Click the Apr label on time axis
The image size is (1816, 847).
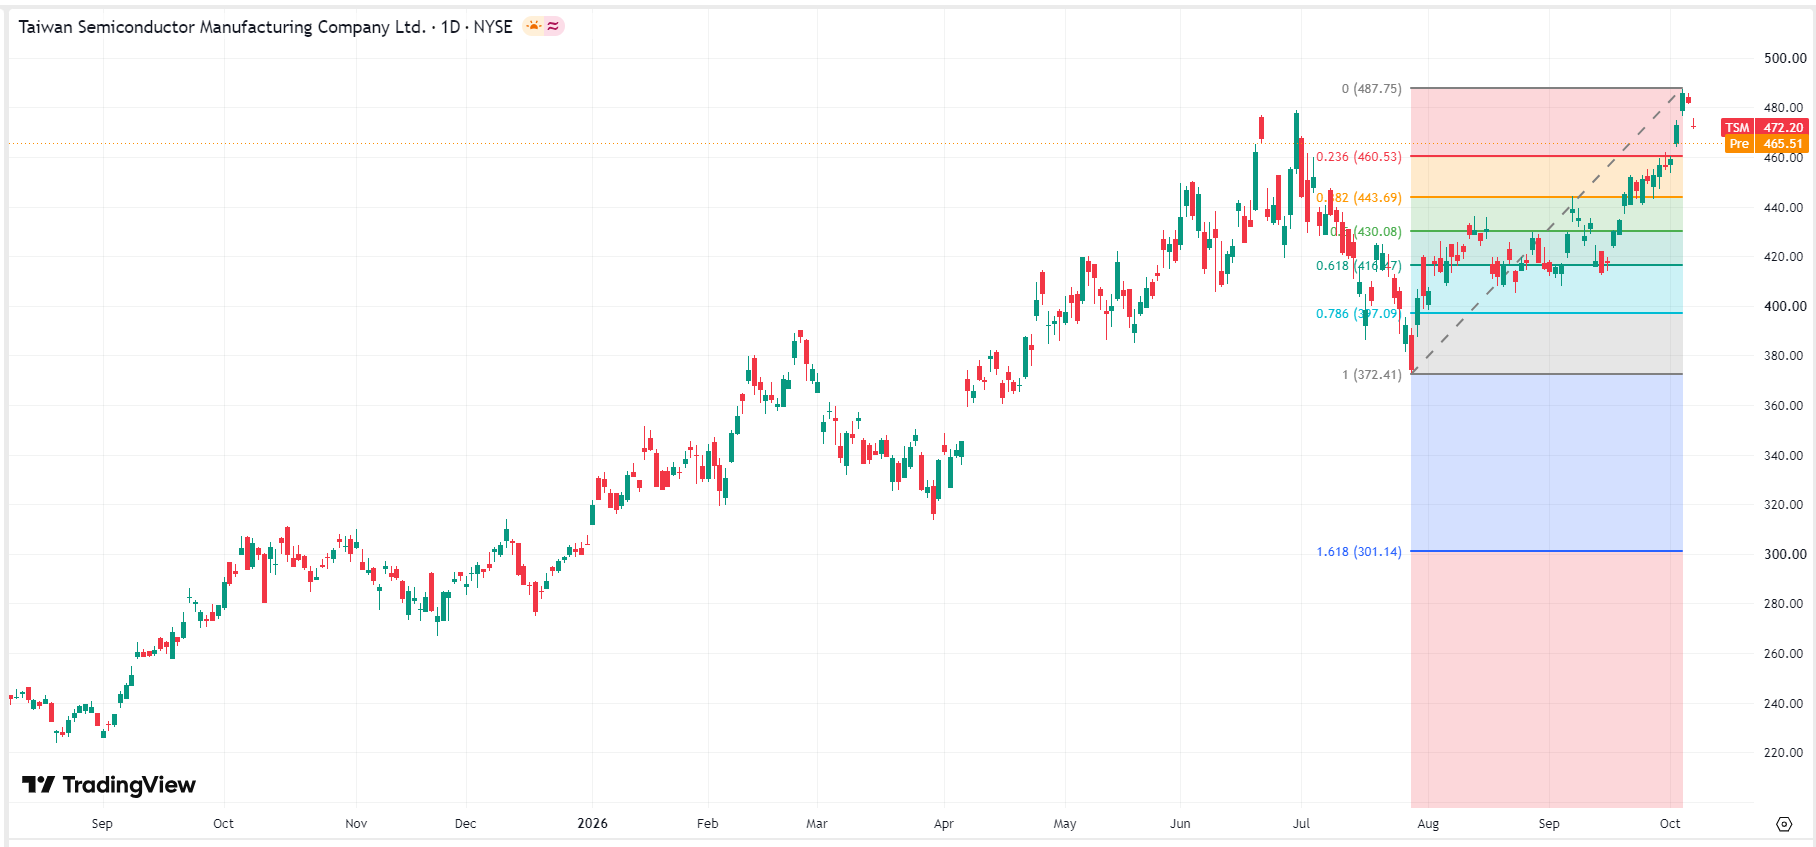pyautogui.click(x=943, y=823)
